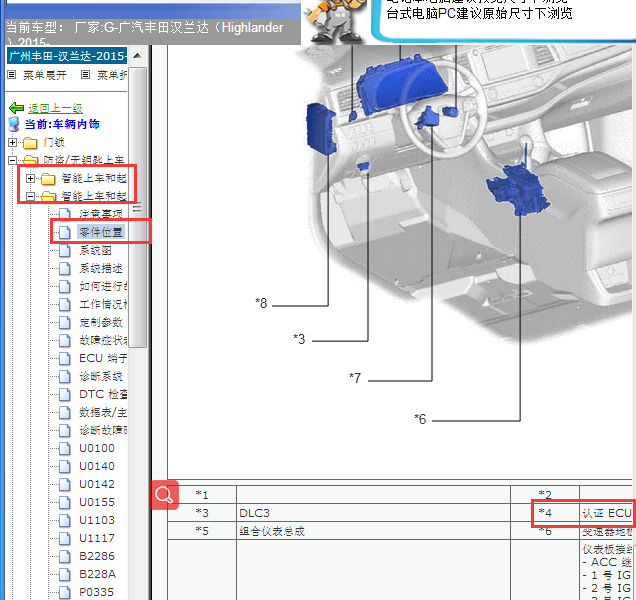The width and height of the screenshot is (636, 600).
Task: Click the page icon beside 如何进行
Action: 64,286
